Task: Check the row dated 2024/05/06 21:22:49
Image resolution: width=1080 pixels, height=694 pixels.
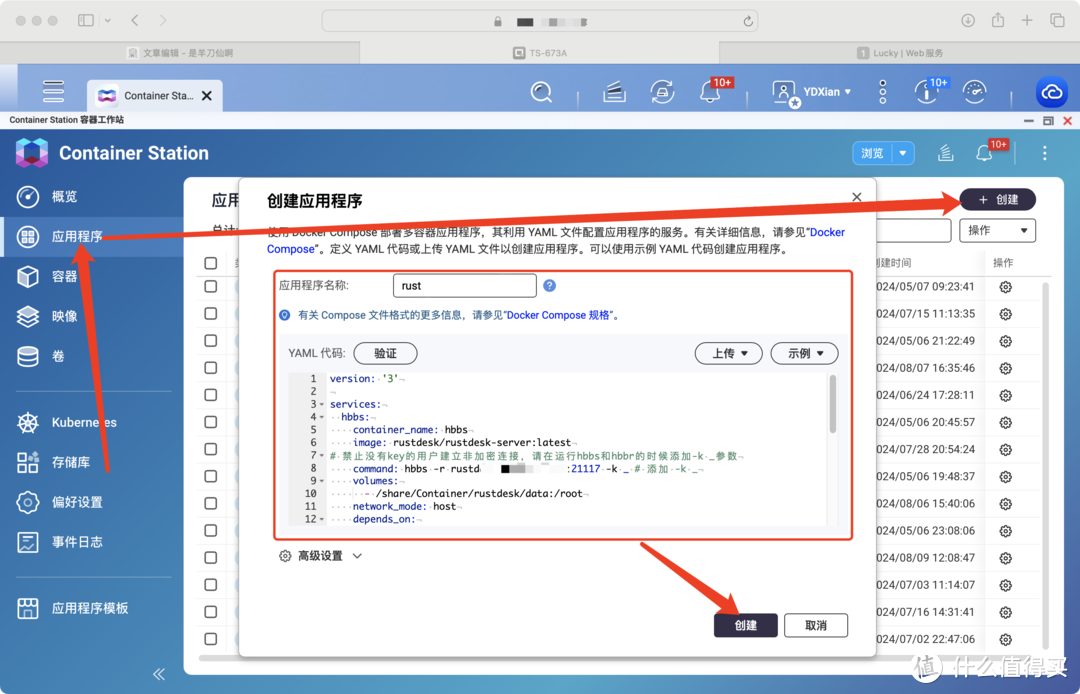Action: coord(211,341)
